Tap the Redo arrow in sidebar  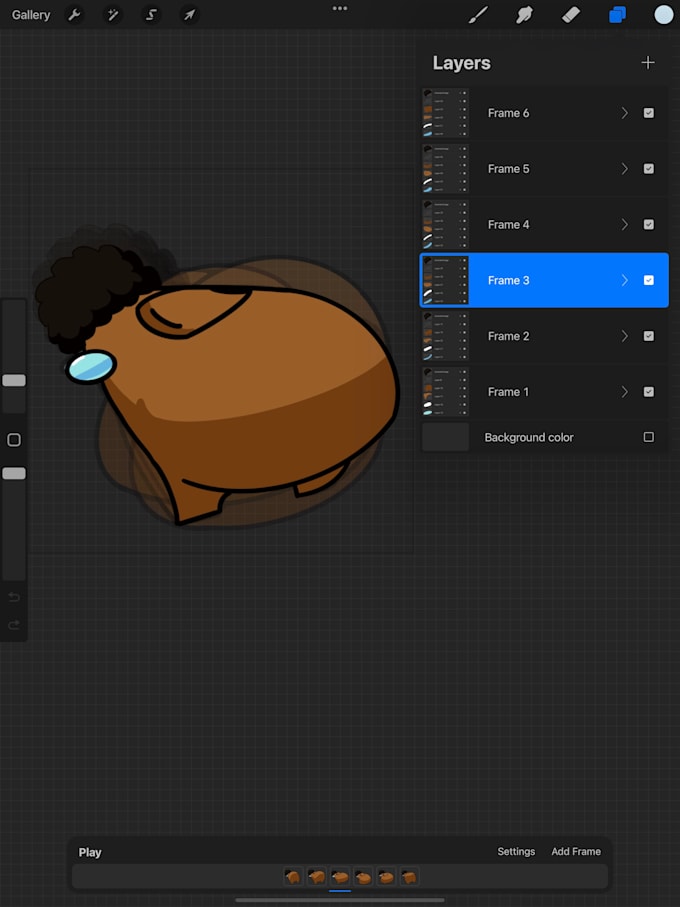(14, 625)
